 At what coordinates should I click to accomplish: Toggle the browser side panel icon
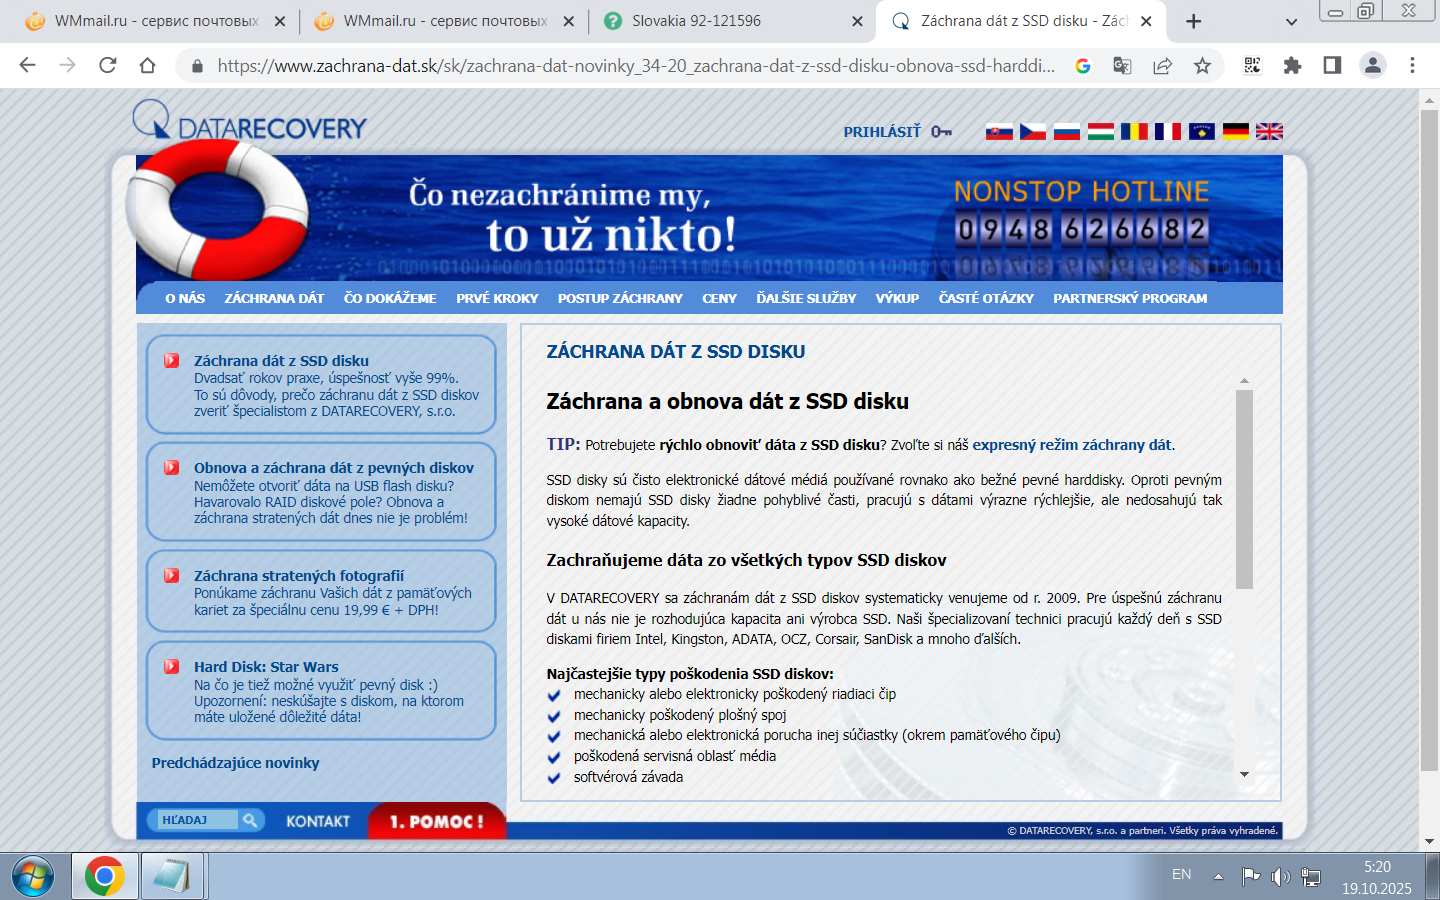(1332, 65)
